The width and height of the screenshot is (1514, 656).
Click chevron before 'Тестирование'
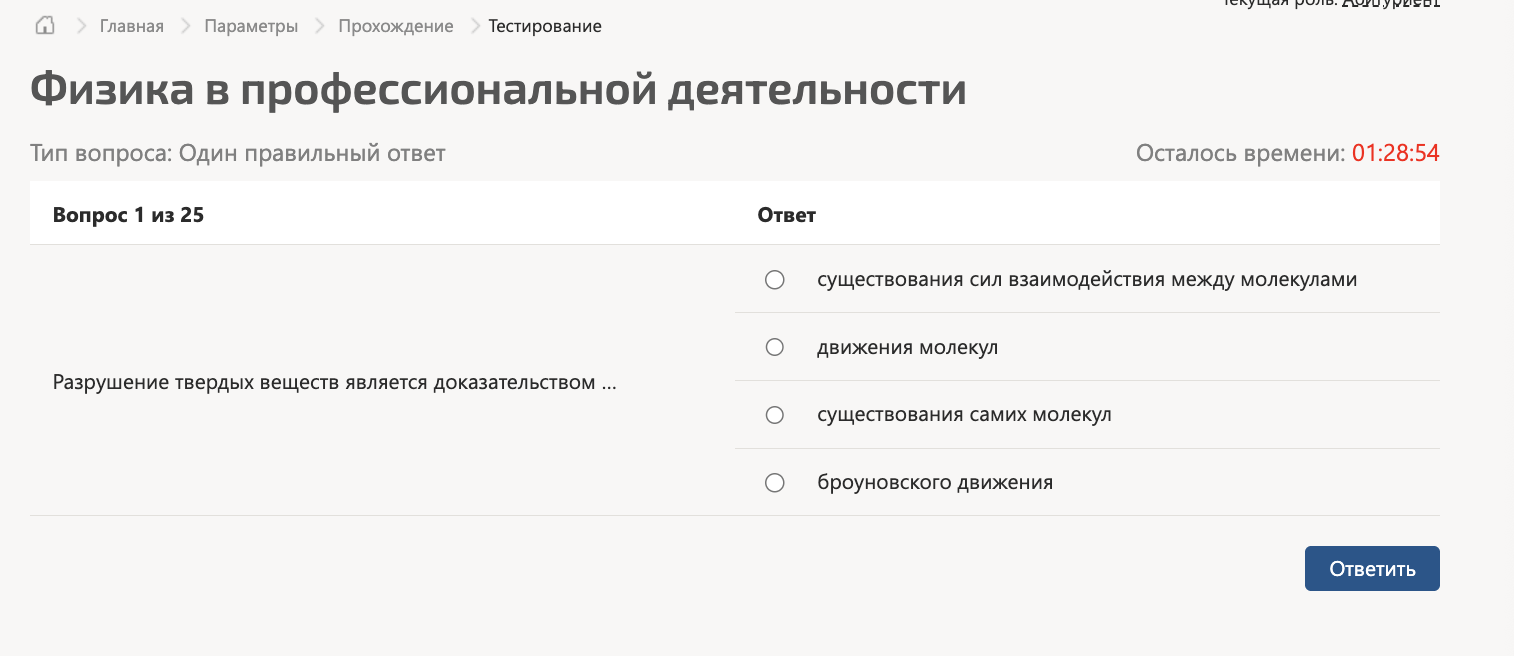tap(474, 26)
